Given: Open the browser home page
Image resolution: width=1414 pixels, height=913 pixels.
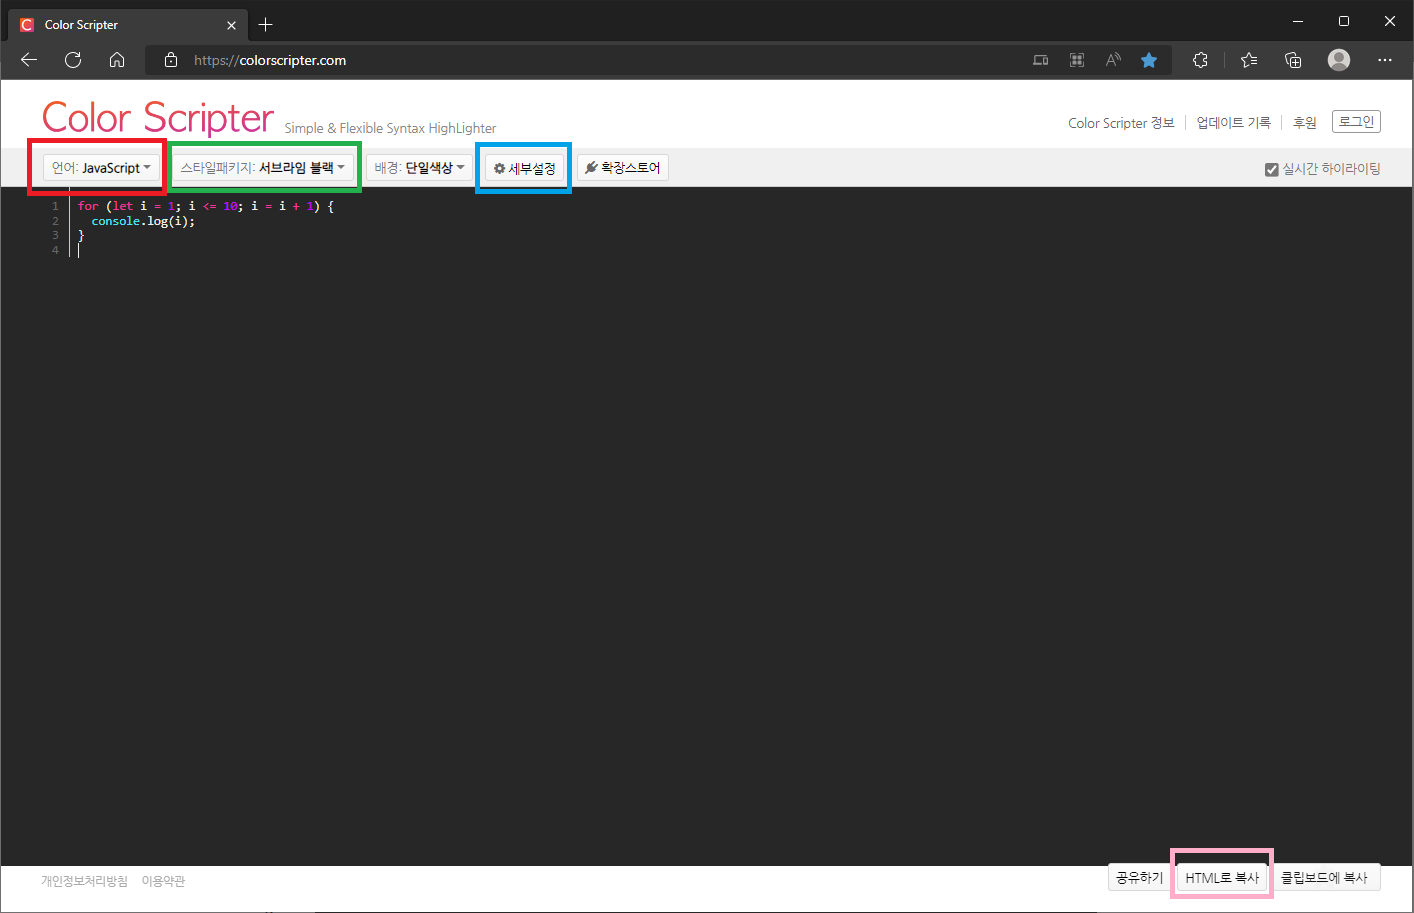Looking at the screenshot, I should click(x=117, y=60).
